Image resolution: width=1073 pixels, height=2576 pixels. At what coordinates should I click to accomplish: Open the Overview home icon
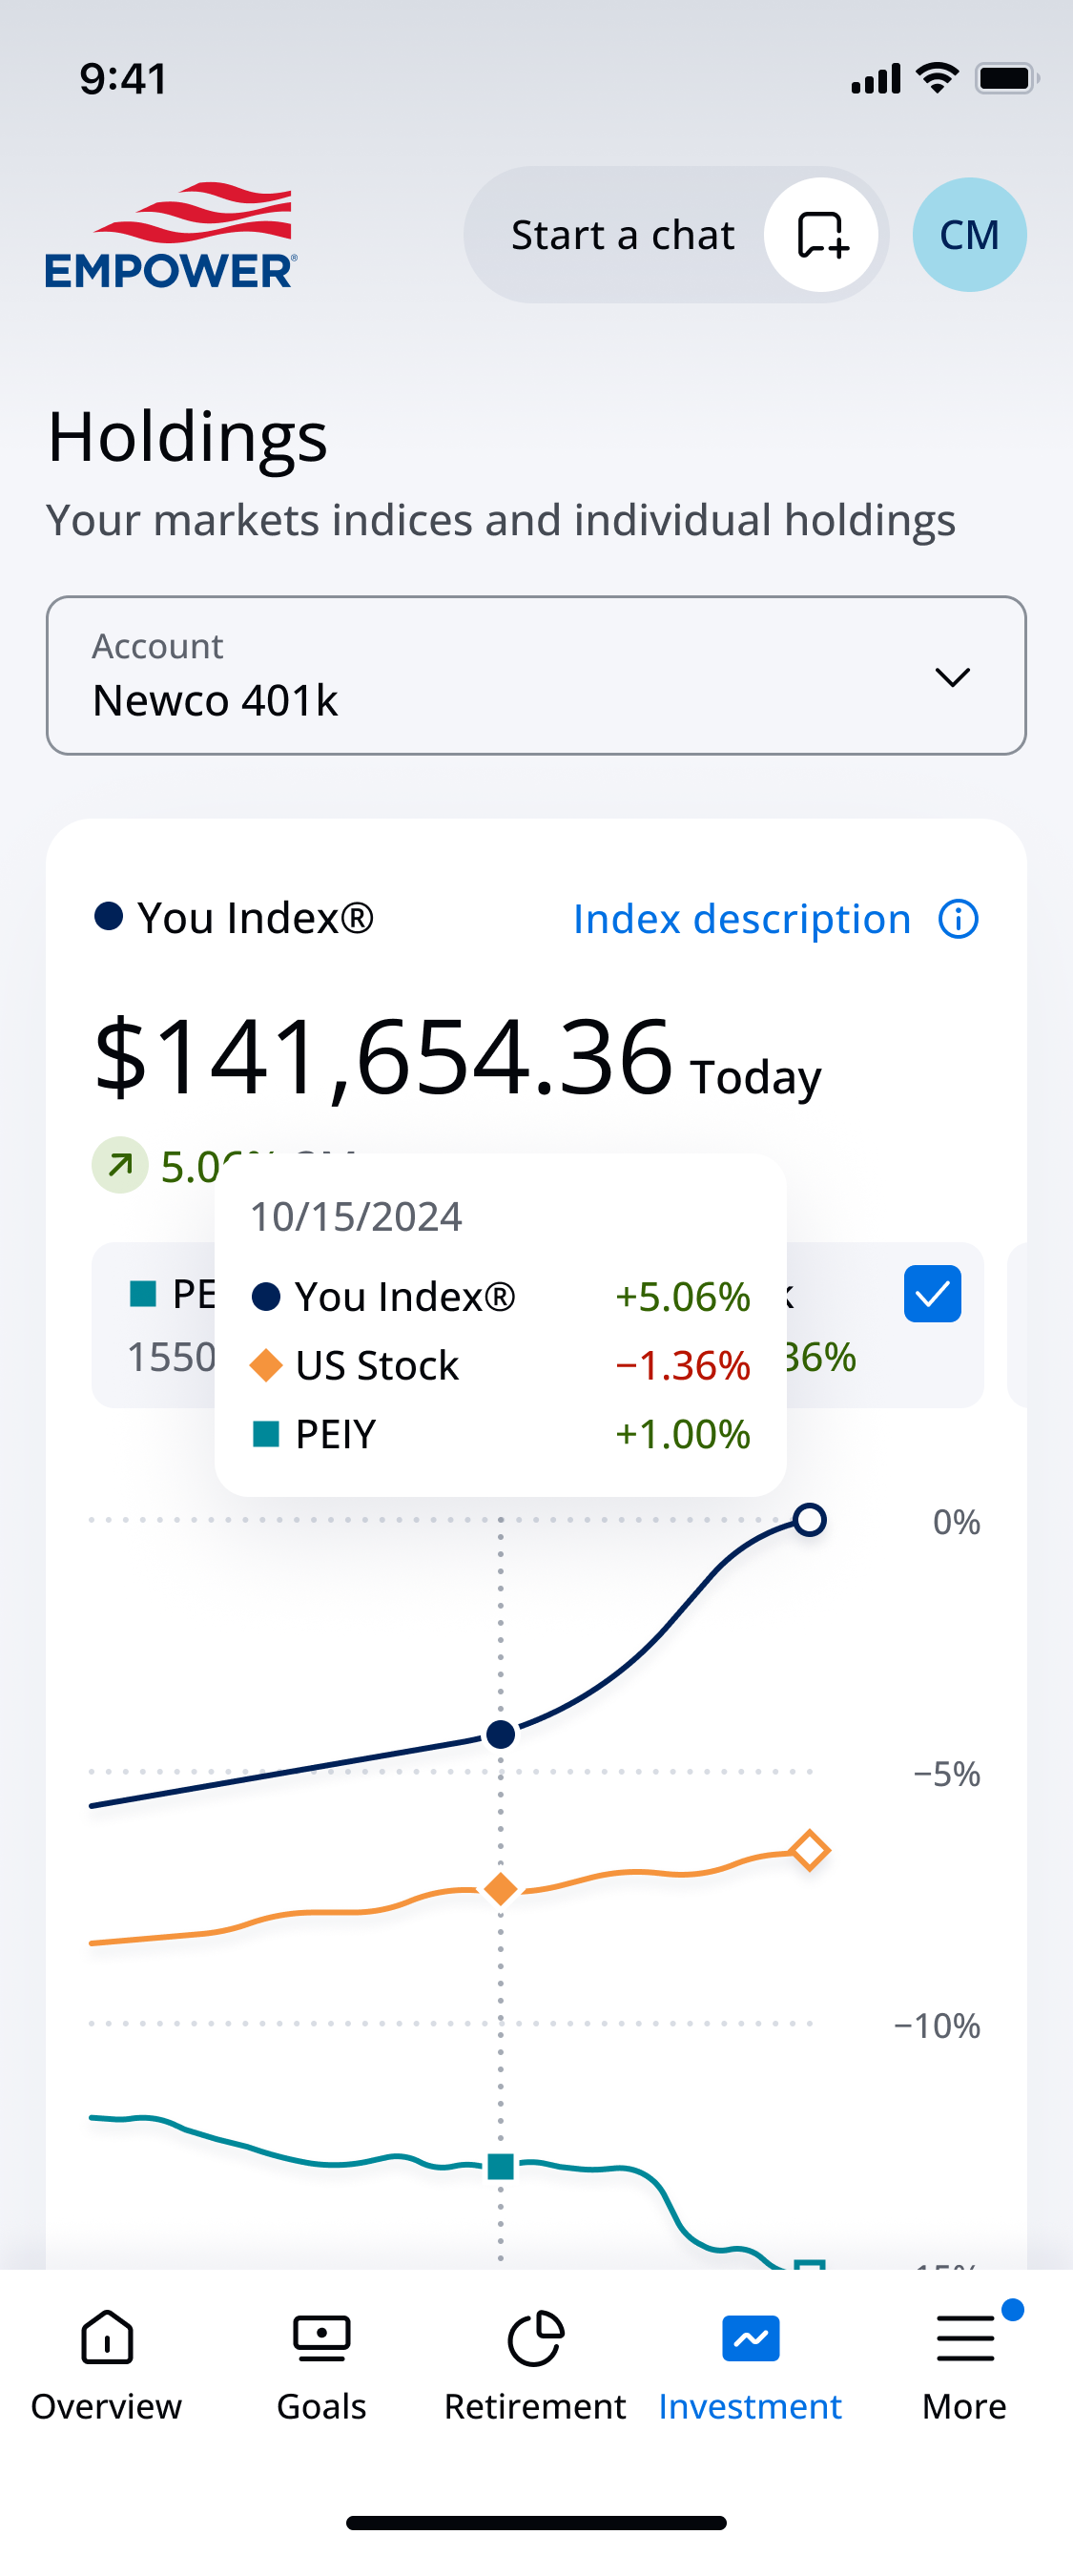[x=107, y=2337]
